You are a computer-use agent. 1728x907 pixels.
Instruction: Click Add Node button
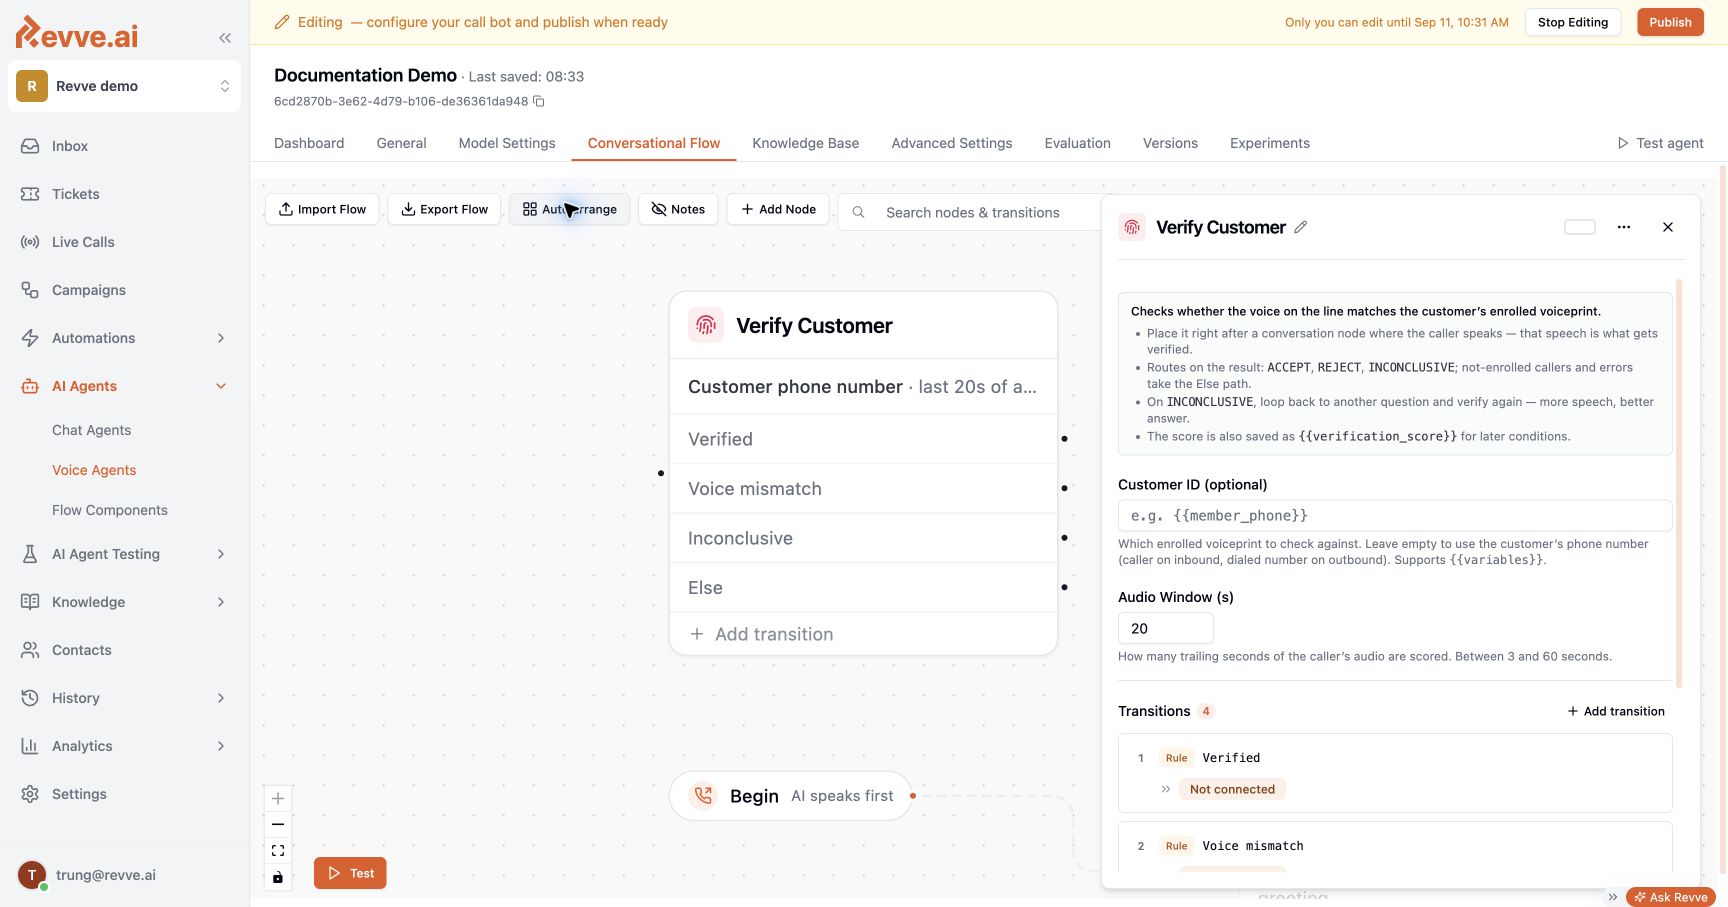[x=778, y=209]
